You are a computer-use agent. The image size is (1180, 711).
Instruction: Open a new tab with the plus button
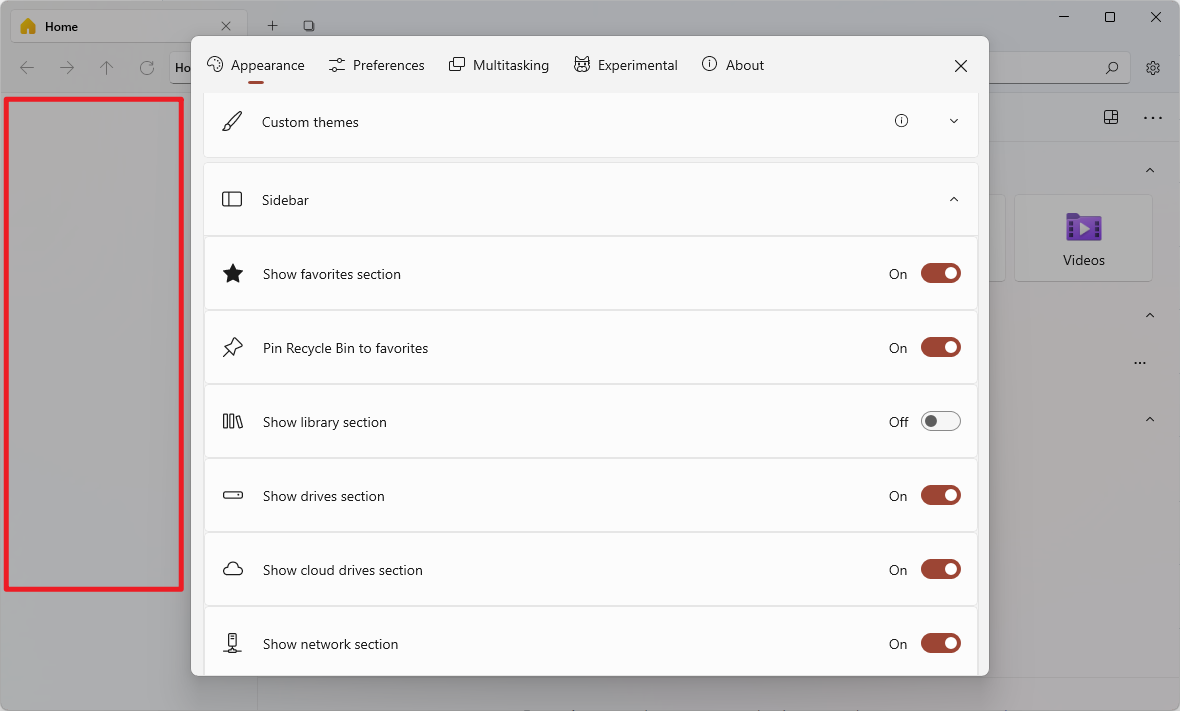(x=271, y=25)
